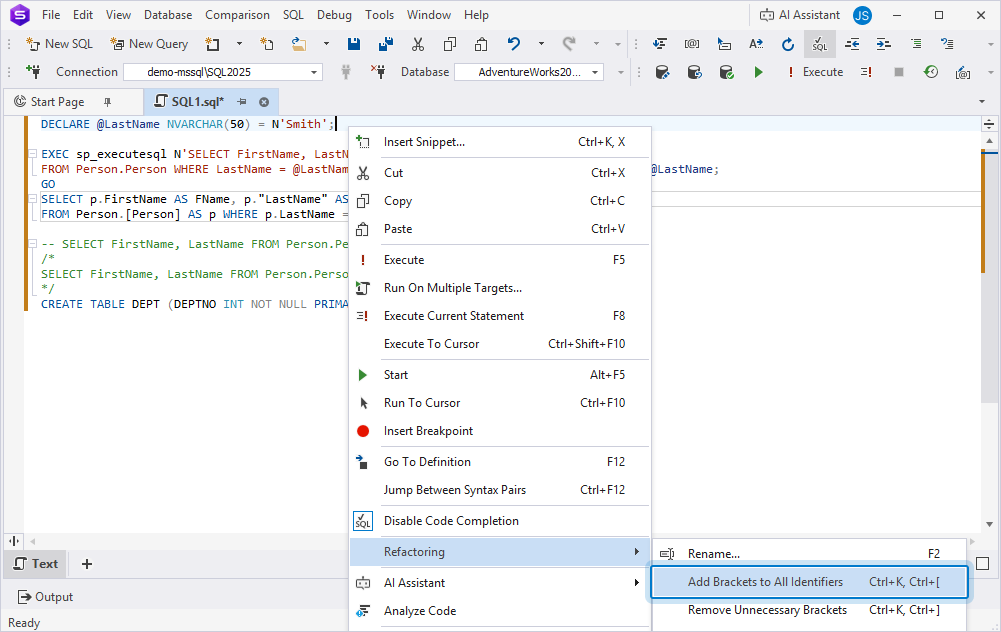Click the New Connection plug icon
This screenshot has height=632, width=1001.
(33, 71)
